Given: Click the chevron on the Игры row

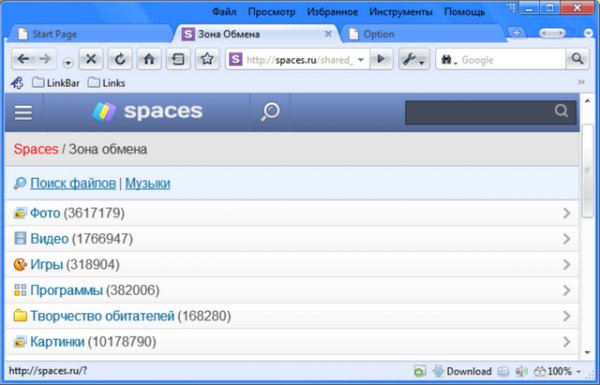Looking at the screenshot, I should point(567,264).
